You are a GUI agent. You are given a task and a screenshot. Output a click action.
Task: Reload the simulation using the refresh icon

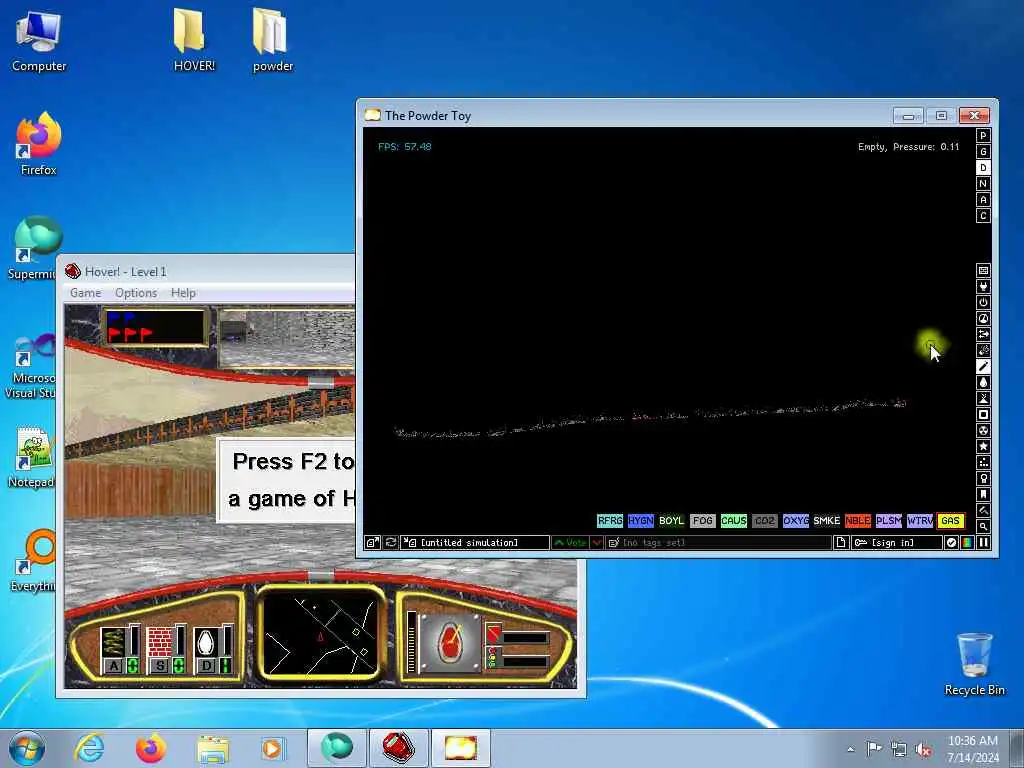(x=391, y=543)
